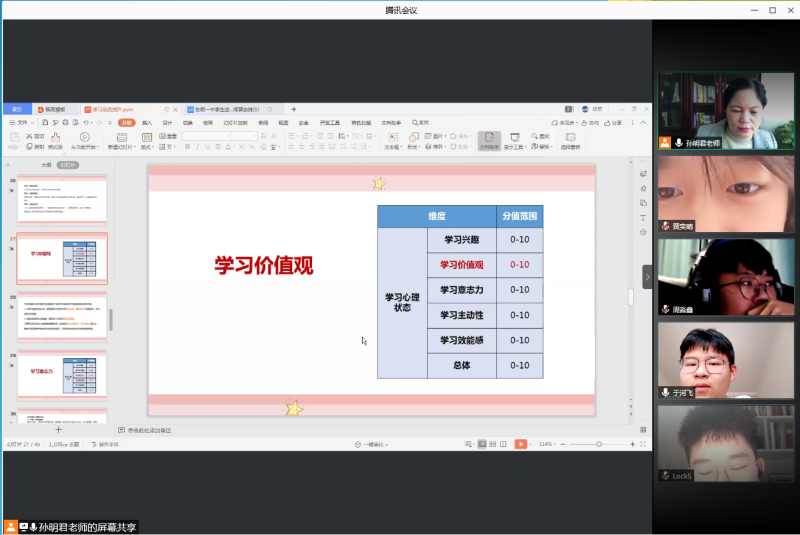Image resolution: width=800 pixels, height=535 pixels.
Task: Click the Format Painter (格式刷) icon
Action: 56,138
